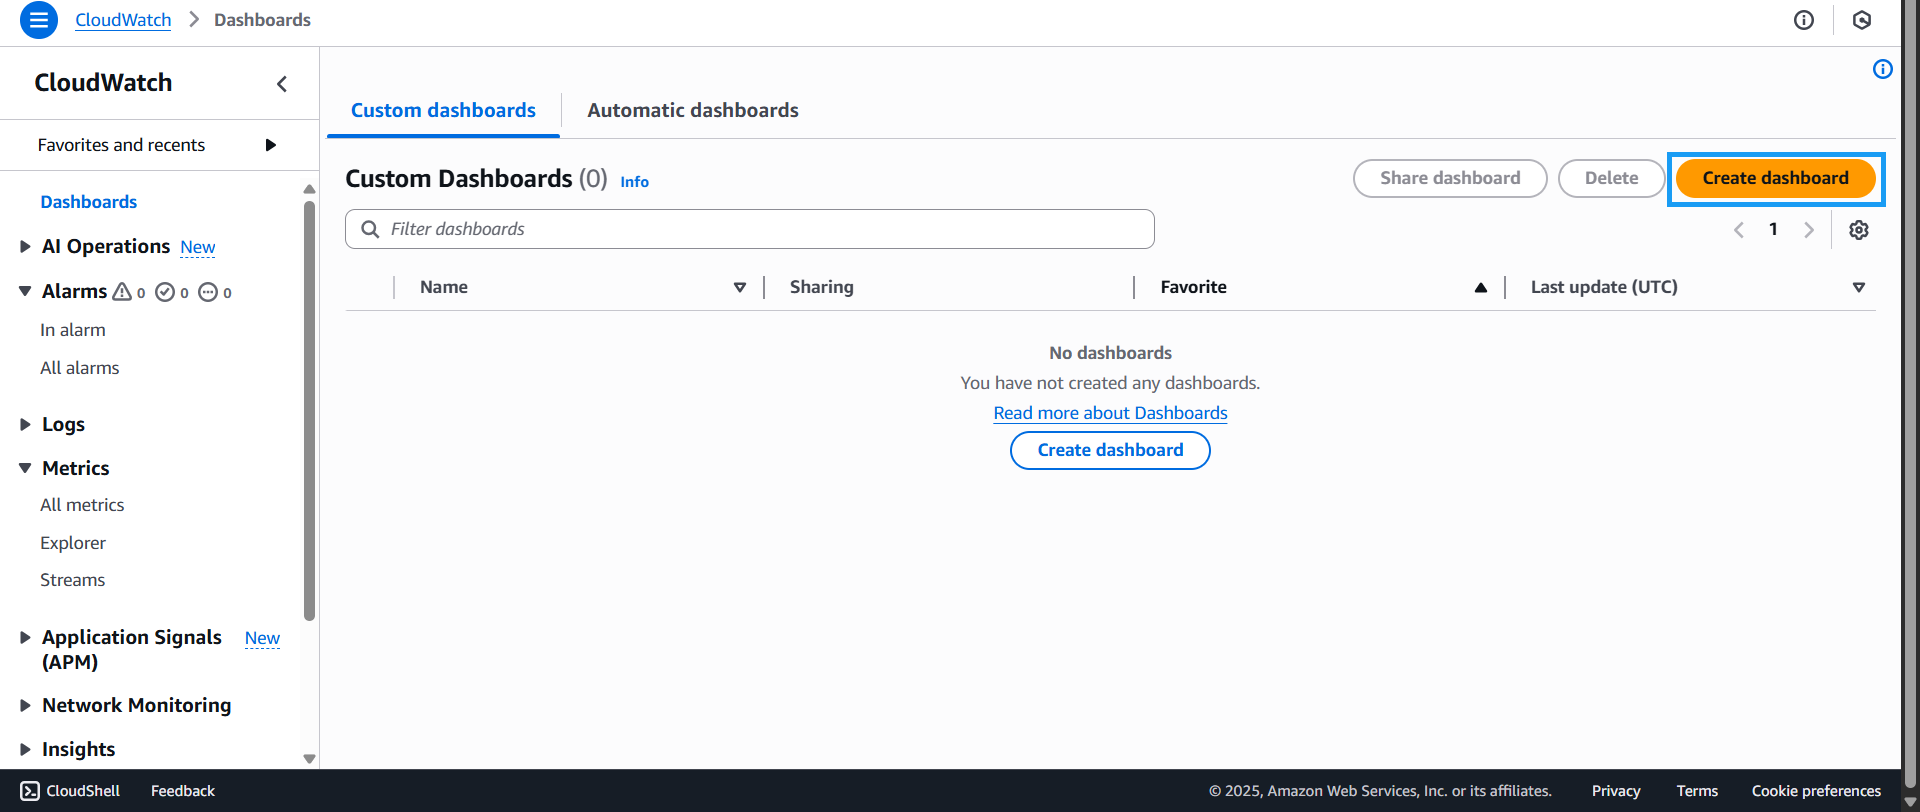1920x812 pixels.
Task: Collapse the CloudWatch sidebar panel
Action: (282, 84)
